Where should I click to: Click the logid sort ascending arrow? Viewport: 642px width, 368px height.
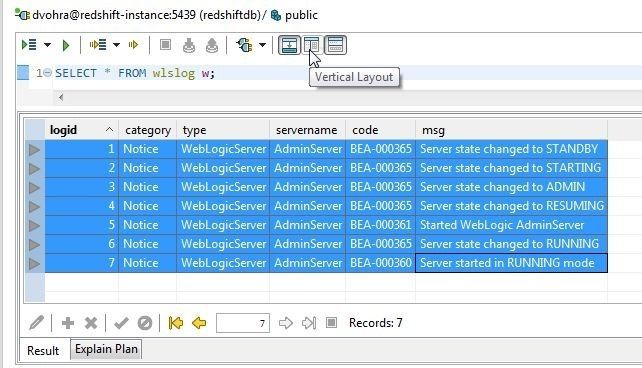tap(109, 130)
